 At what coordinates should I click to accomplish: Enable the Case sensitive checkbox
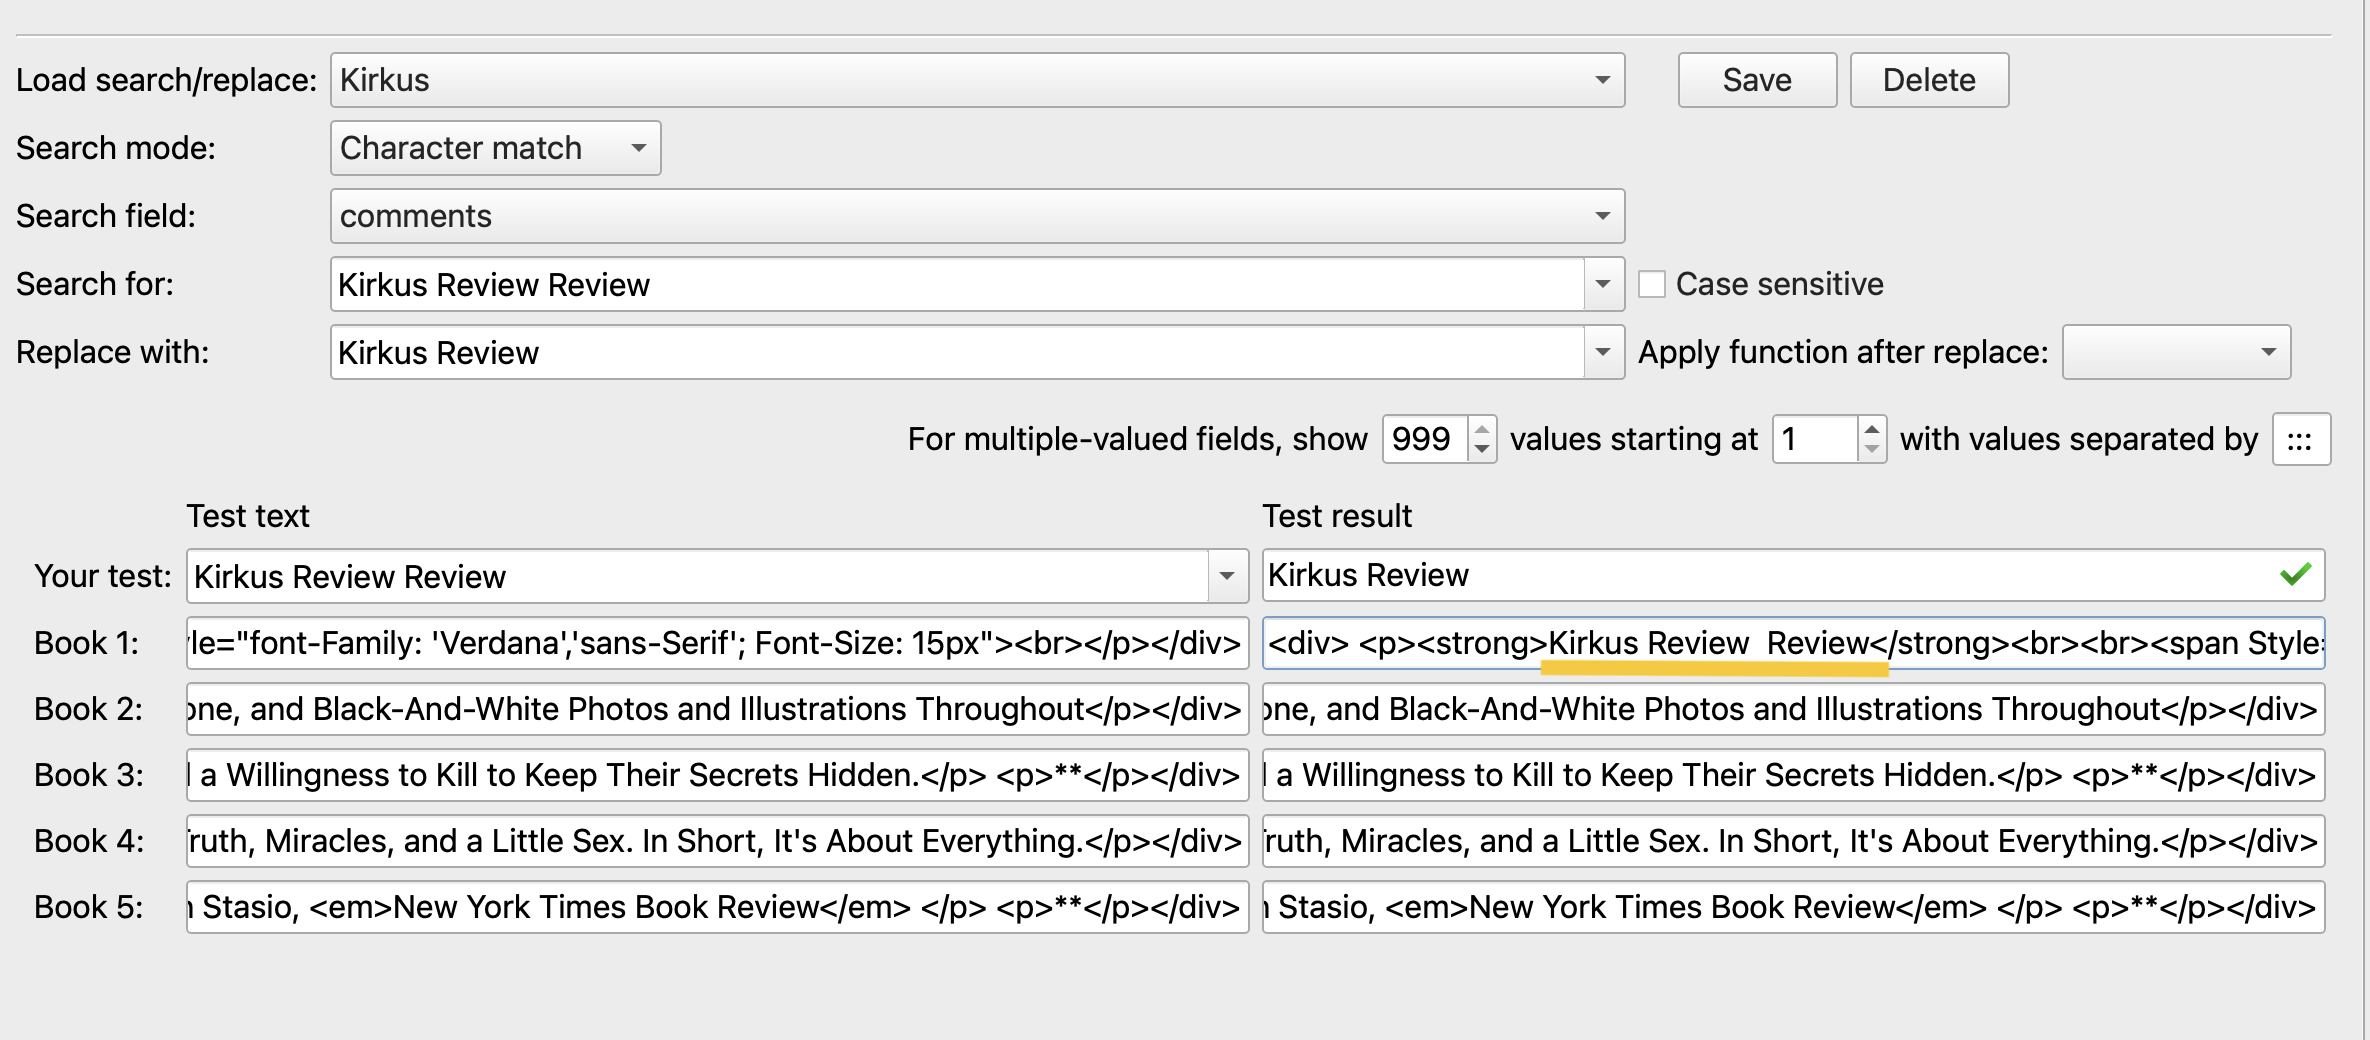(x=1652, y=285)
